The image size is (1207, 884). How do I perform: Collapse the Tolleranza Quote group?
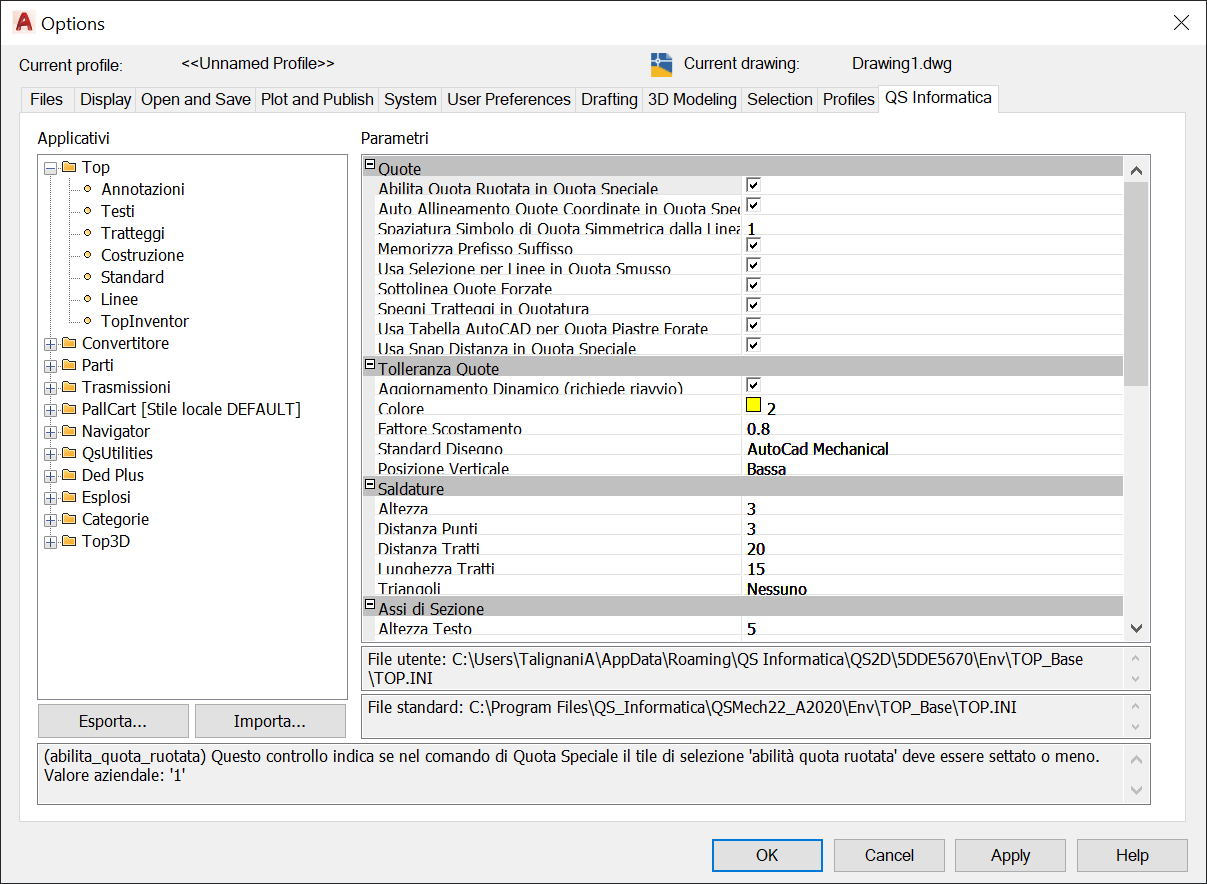[369, 365]
